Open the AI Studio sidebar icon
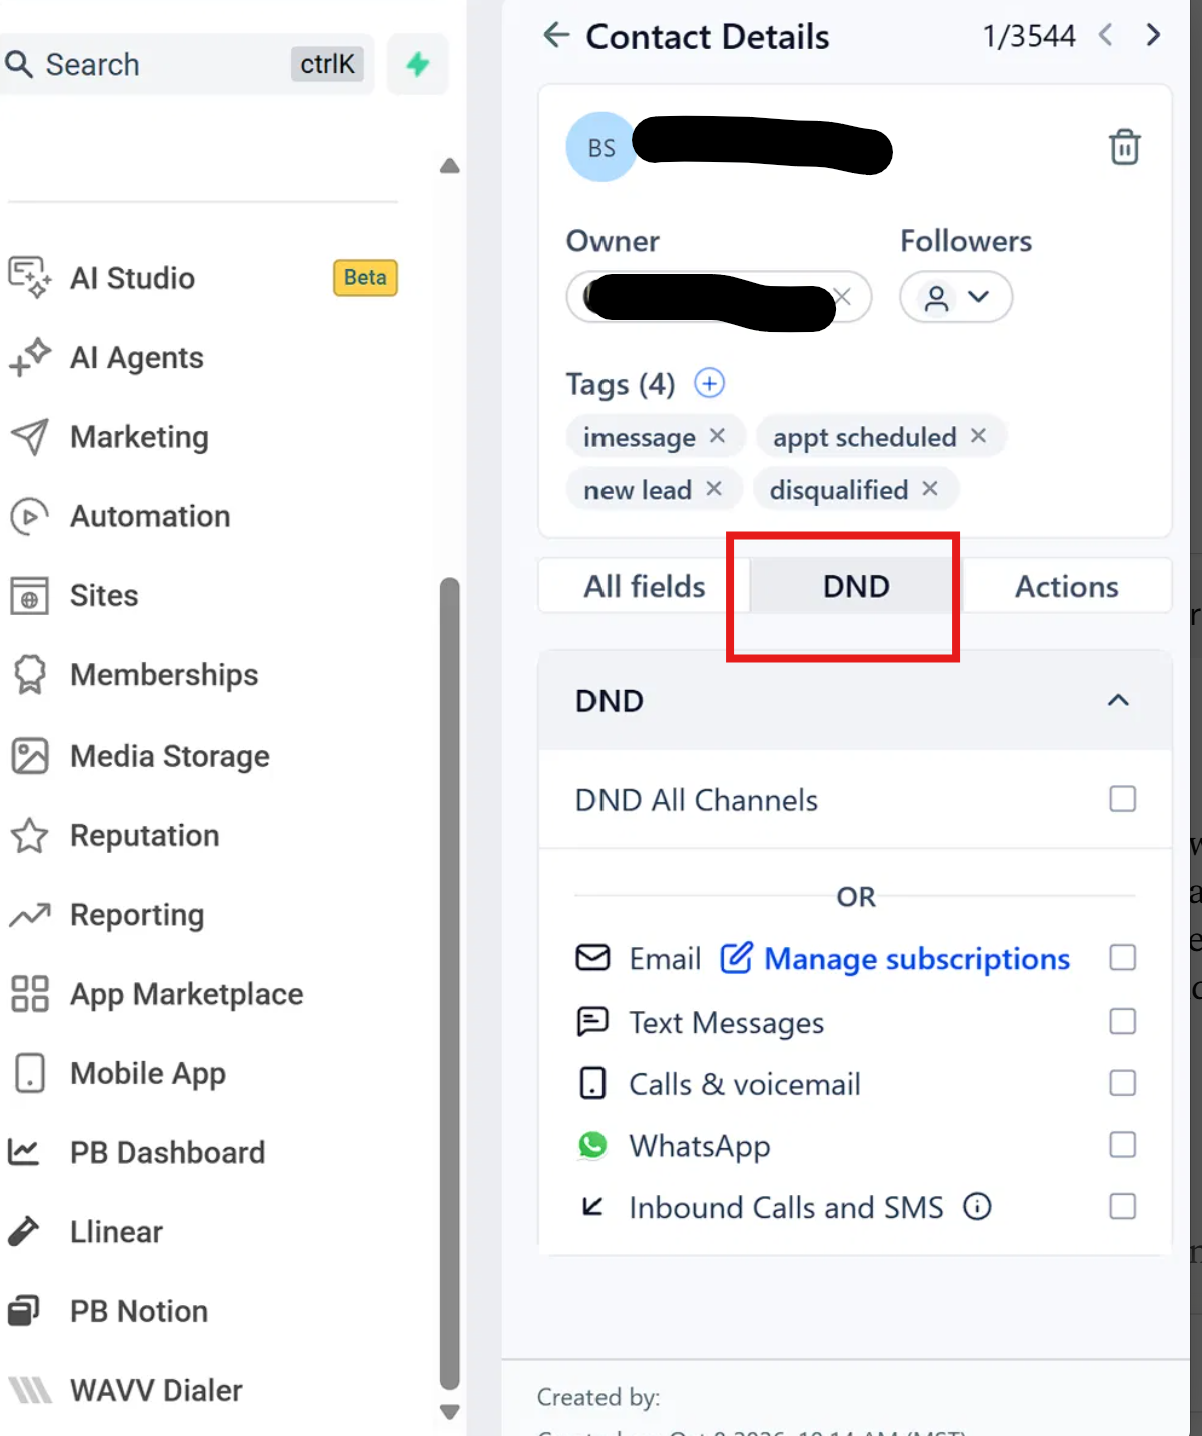 [x=29, y=278]
